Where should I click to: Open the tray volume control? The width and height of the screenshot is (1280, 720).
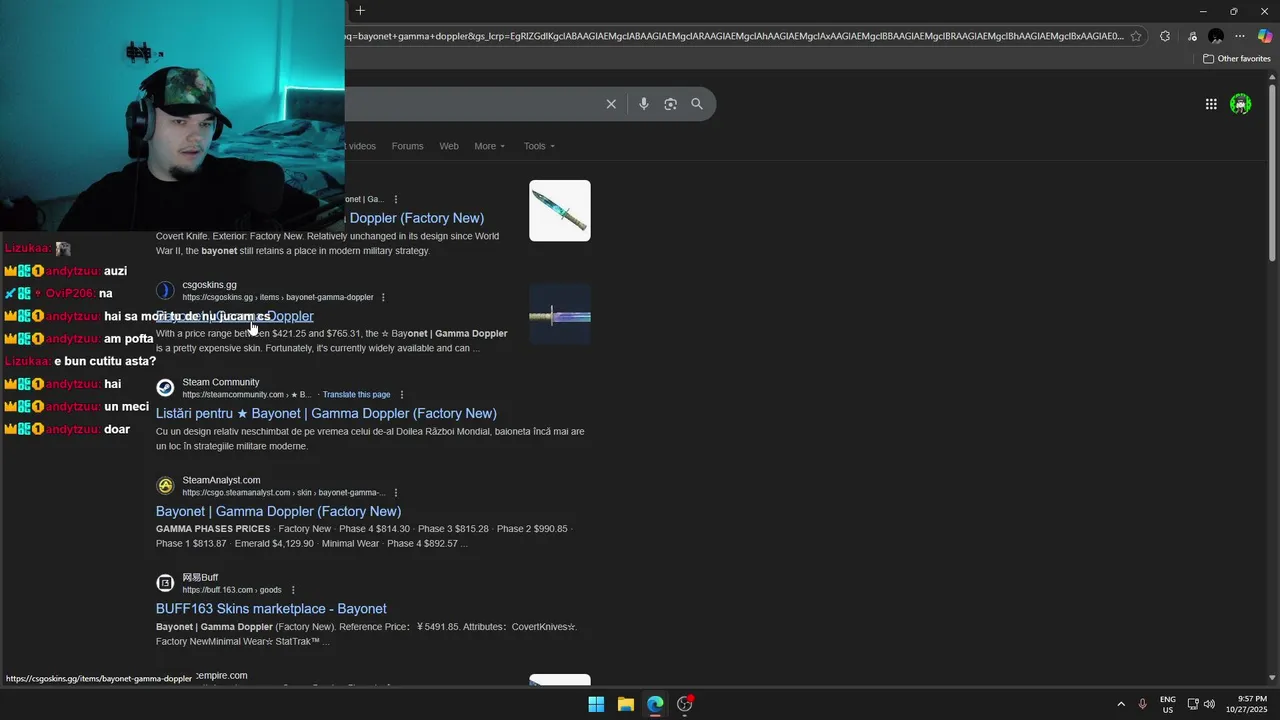click(1209, 704)
